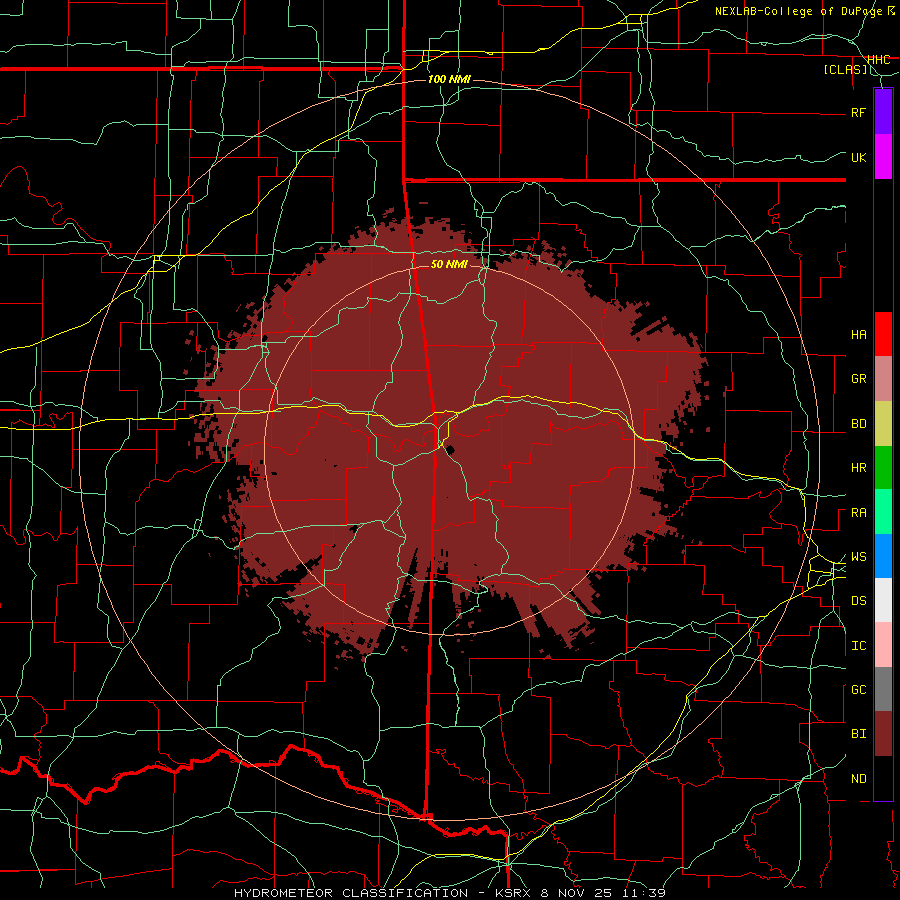The height and width of the screenshot is (900, 900).
Task: Select the yellow BD big drops swatch
Action: click(883, 424)
